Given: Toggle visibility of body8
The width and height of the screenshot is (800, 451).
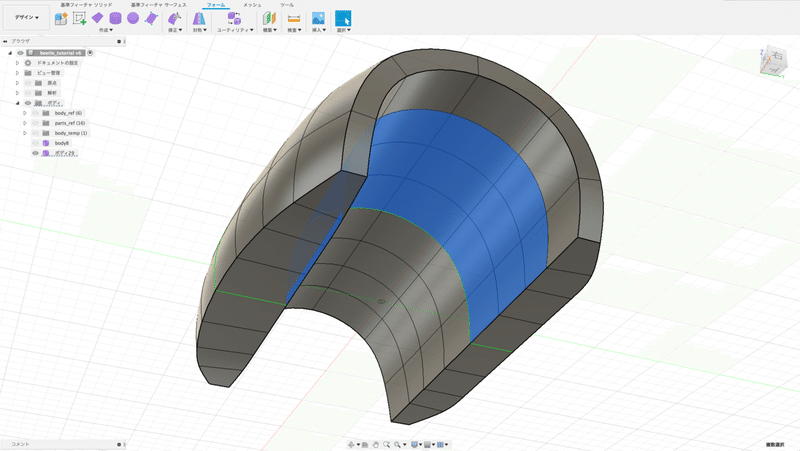Looking at the screenshot, I should click(35, 143).
